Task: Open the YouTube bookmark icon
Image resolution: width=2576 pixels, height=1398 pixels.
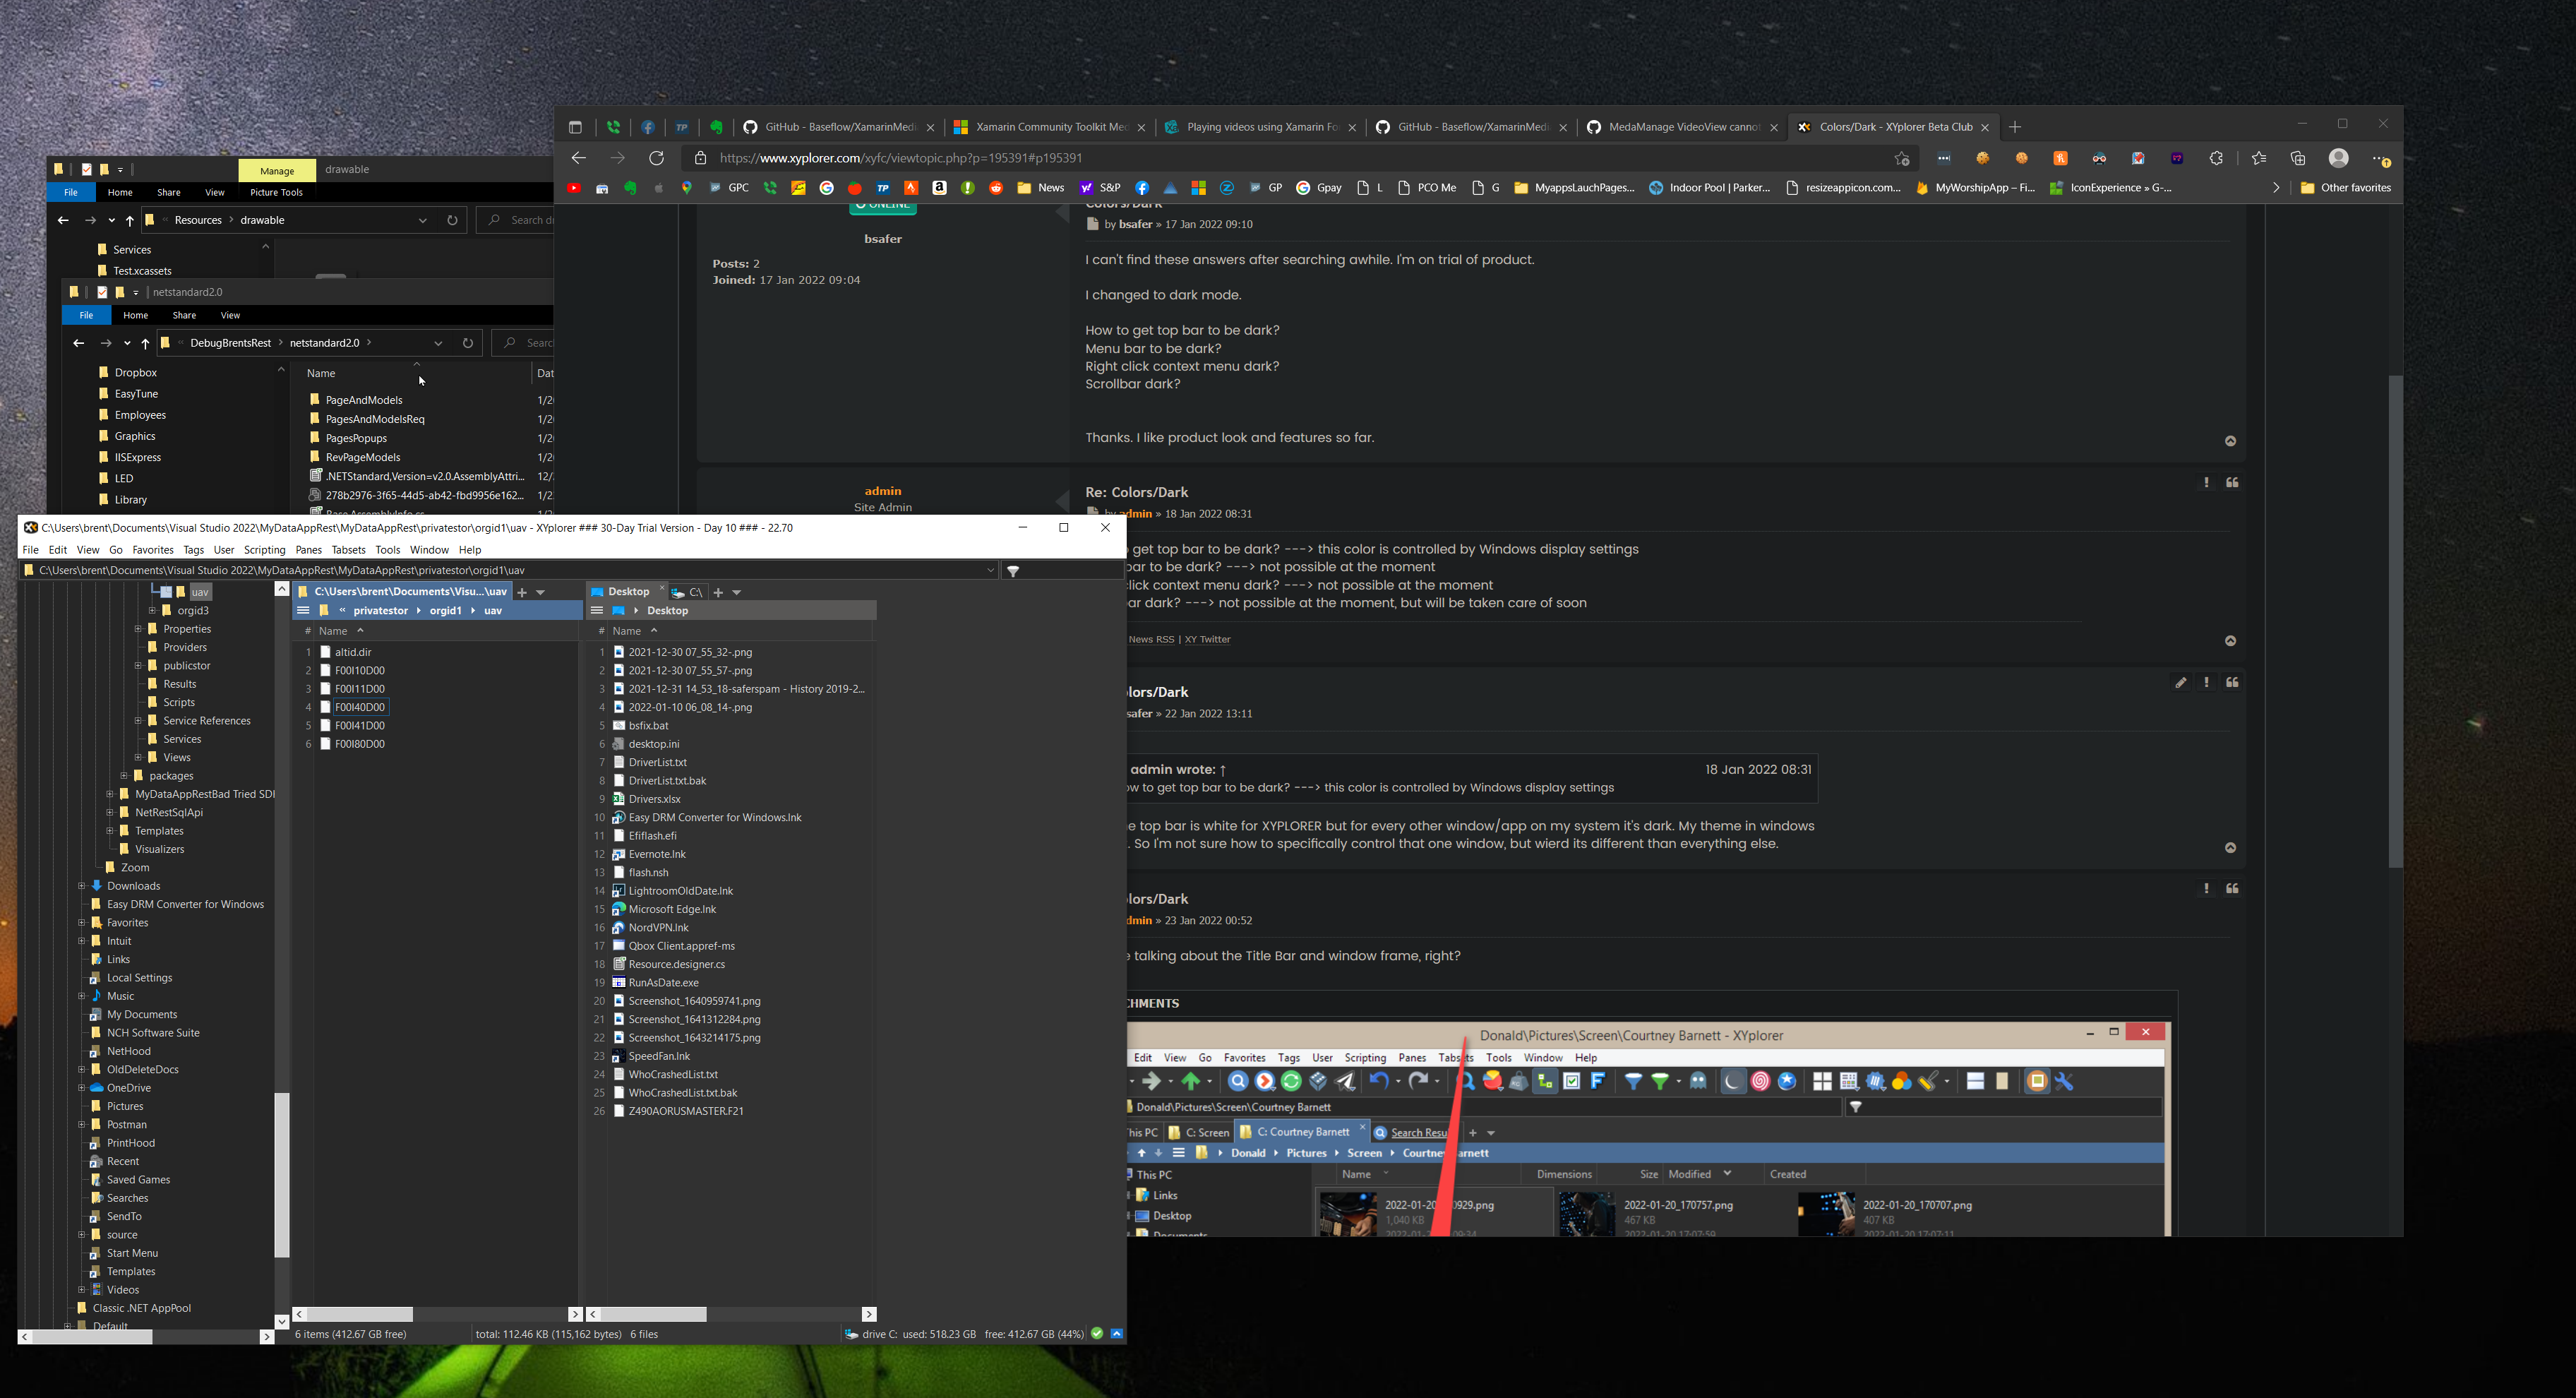Action: click(x=574, y=188)
